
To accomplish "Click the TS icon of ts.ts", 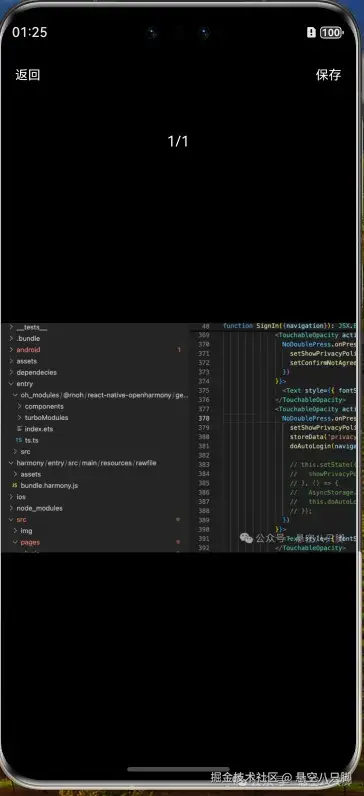I will pos(19,440).
